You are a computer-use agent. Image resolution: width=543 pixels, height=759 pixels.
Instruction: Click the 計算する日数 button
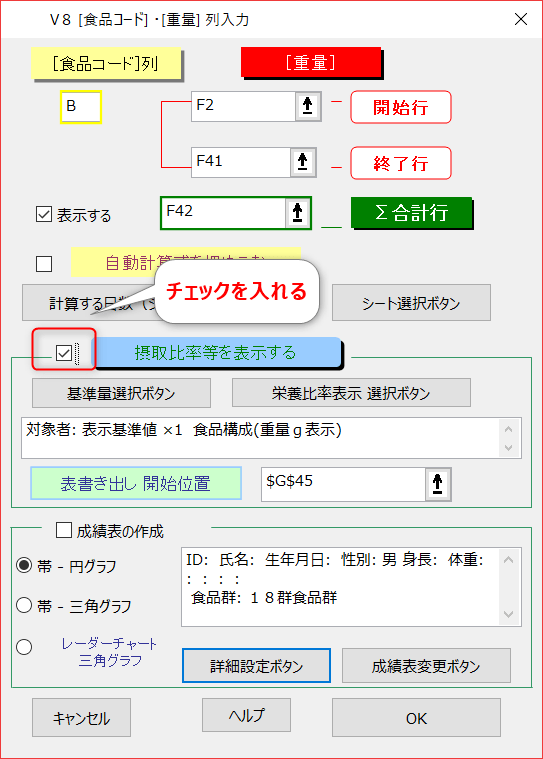90,303
